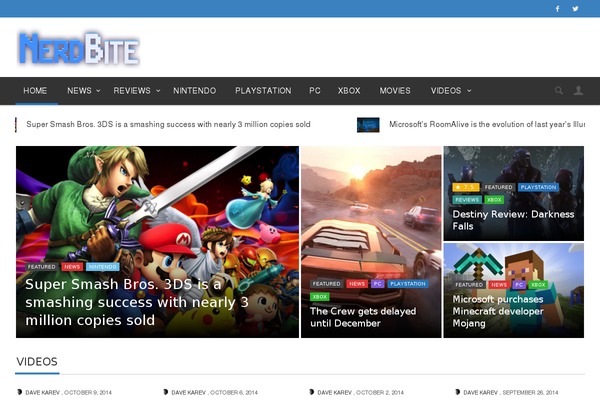Open Super Smash Bros. ticker headline
This screenshot has width=600, height=400.
click(x=168, y=124)
